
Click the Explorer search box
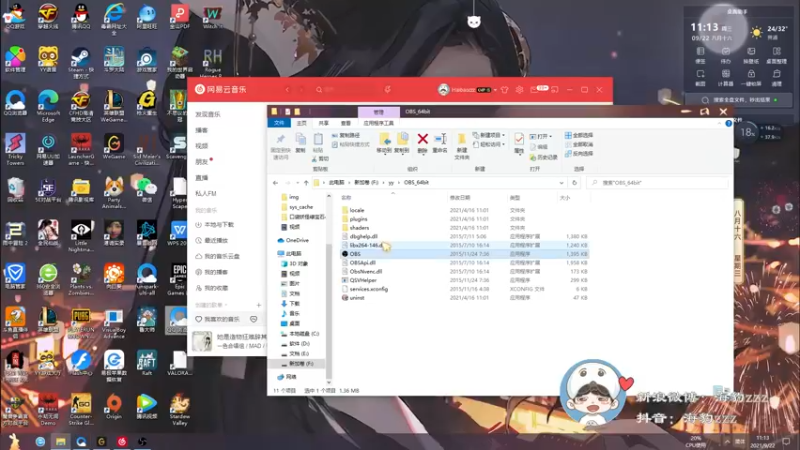(x=658, y=183)
